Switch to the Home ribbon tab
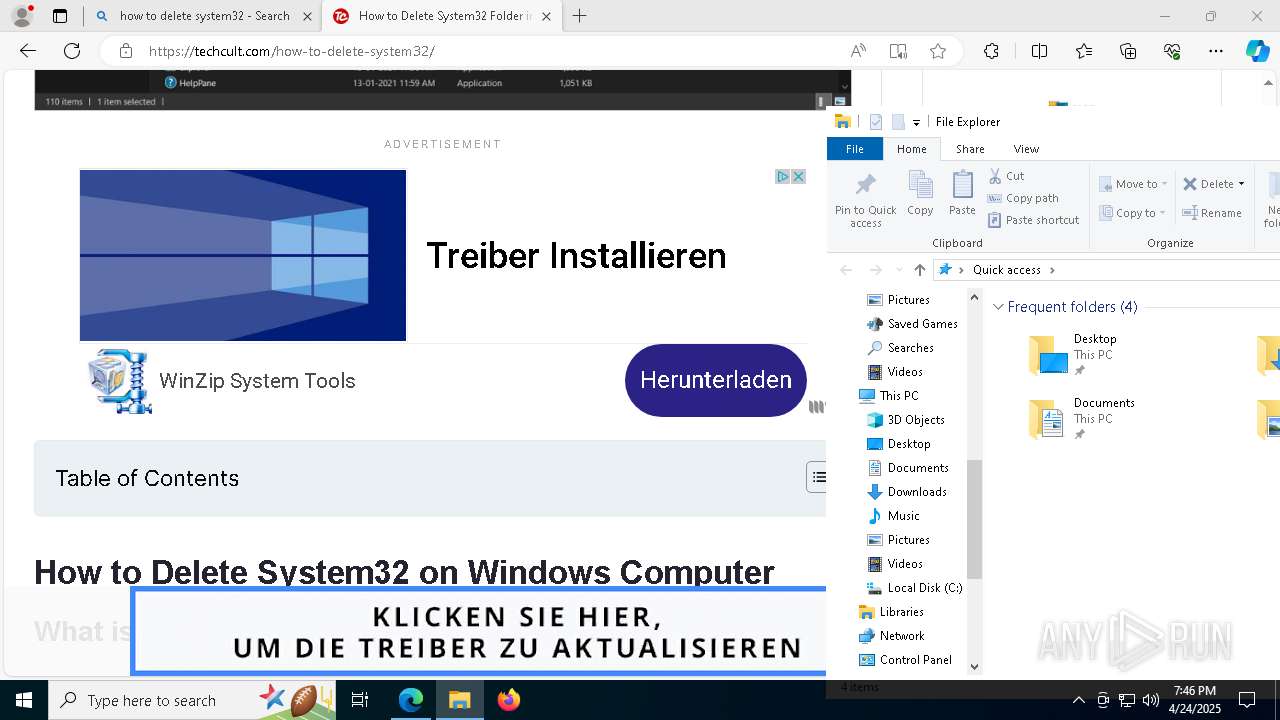Image resolution: width=1280 pixels, height=720 pixels. tap(911, 149)
